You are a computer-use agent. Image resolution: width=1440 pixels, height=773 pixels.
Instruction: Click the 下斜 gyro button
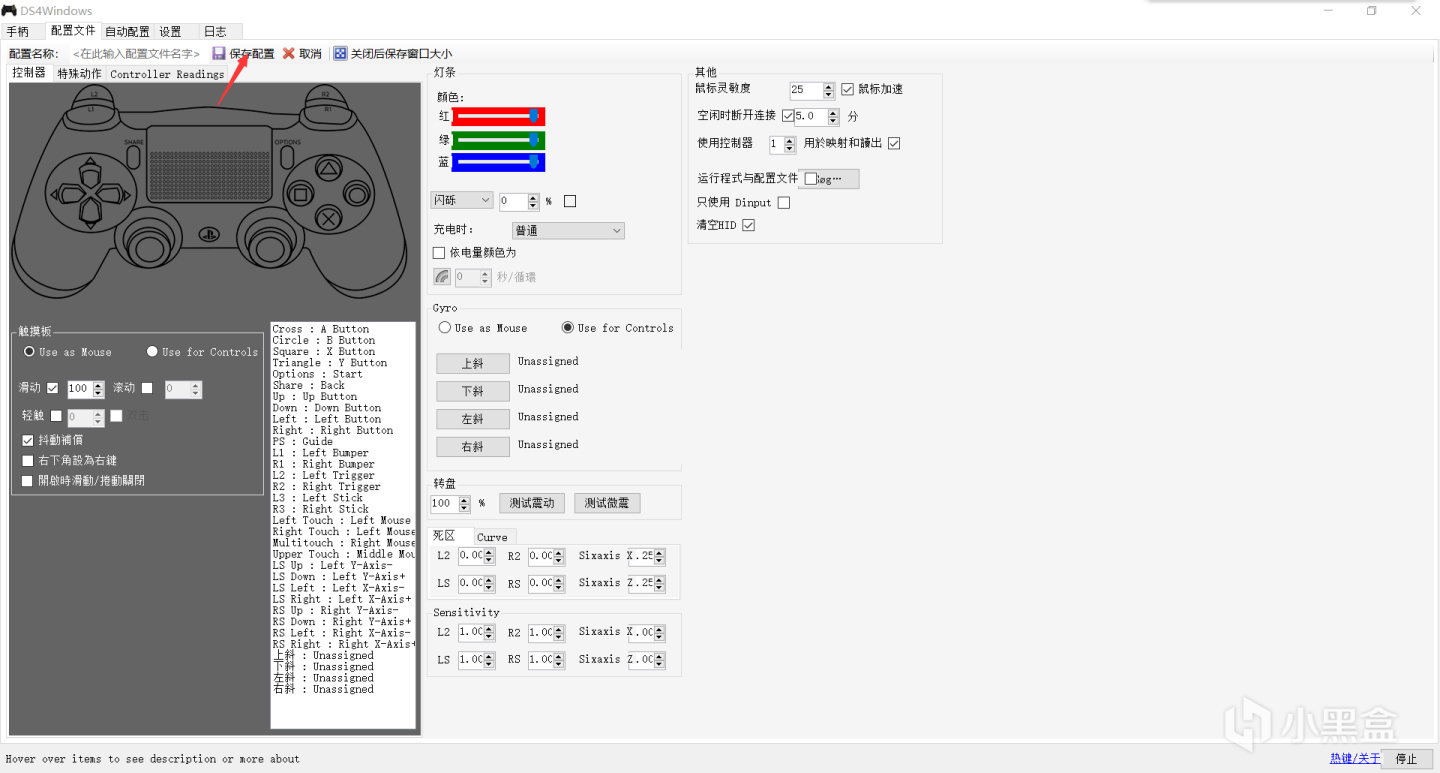click(472, 391)
